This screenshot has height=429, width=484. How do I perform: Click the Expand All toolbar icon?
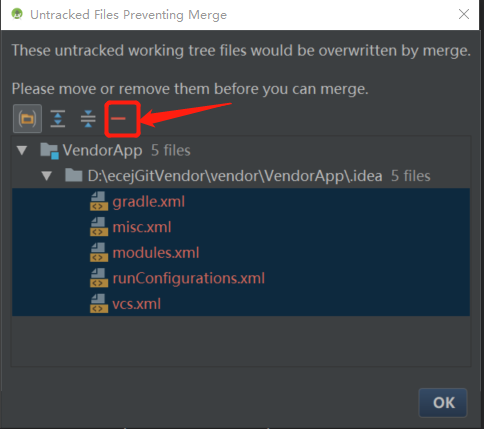[58, 118]
